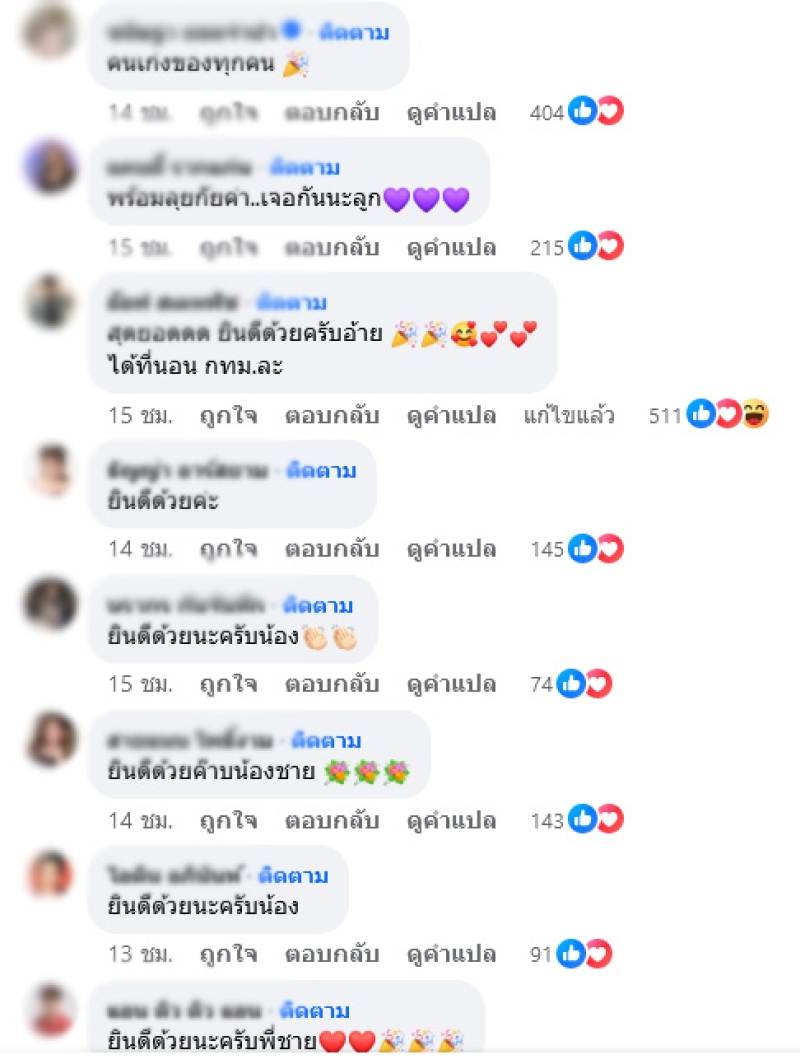Like the comment คนเก่งของทุกคน

pos(229,112)
